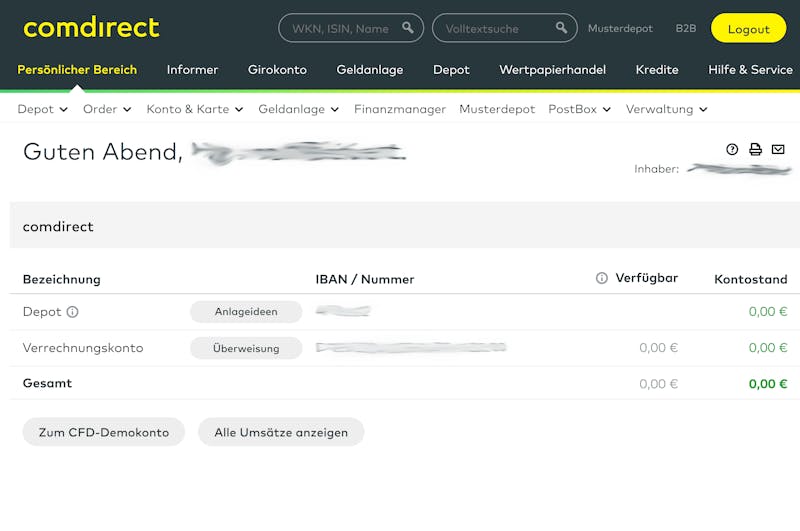Click the Volltextsuche magnifier icon

[x=561, y=28]
